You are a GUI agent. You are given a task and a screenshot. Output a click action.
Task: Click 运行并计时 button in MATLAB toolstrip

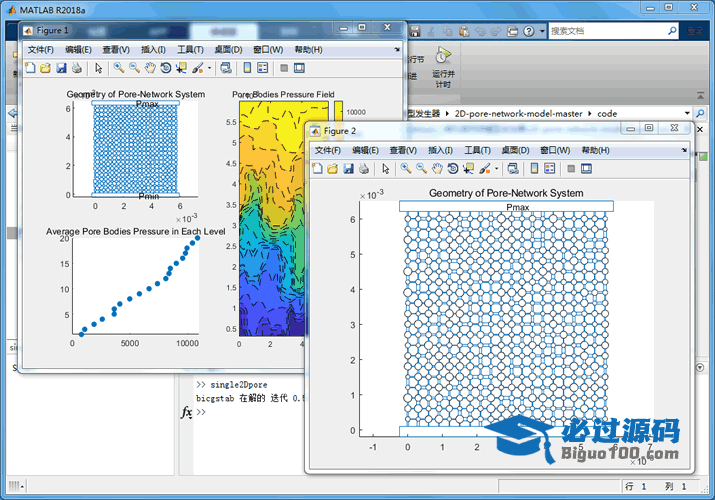coord(443,67)
